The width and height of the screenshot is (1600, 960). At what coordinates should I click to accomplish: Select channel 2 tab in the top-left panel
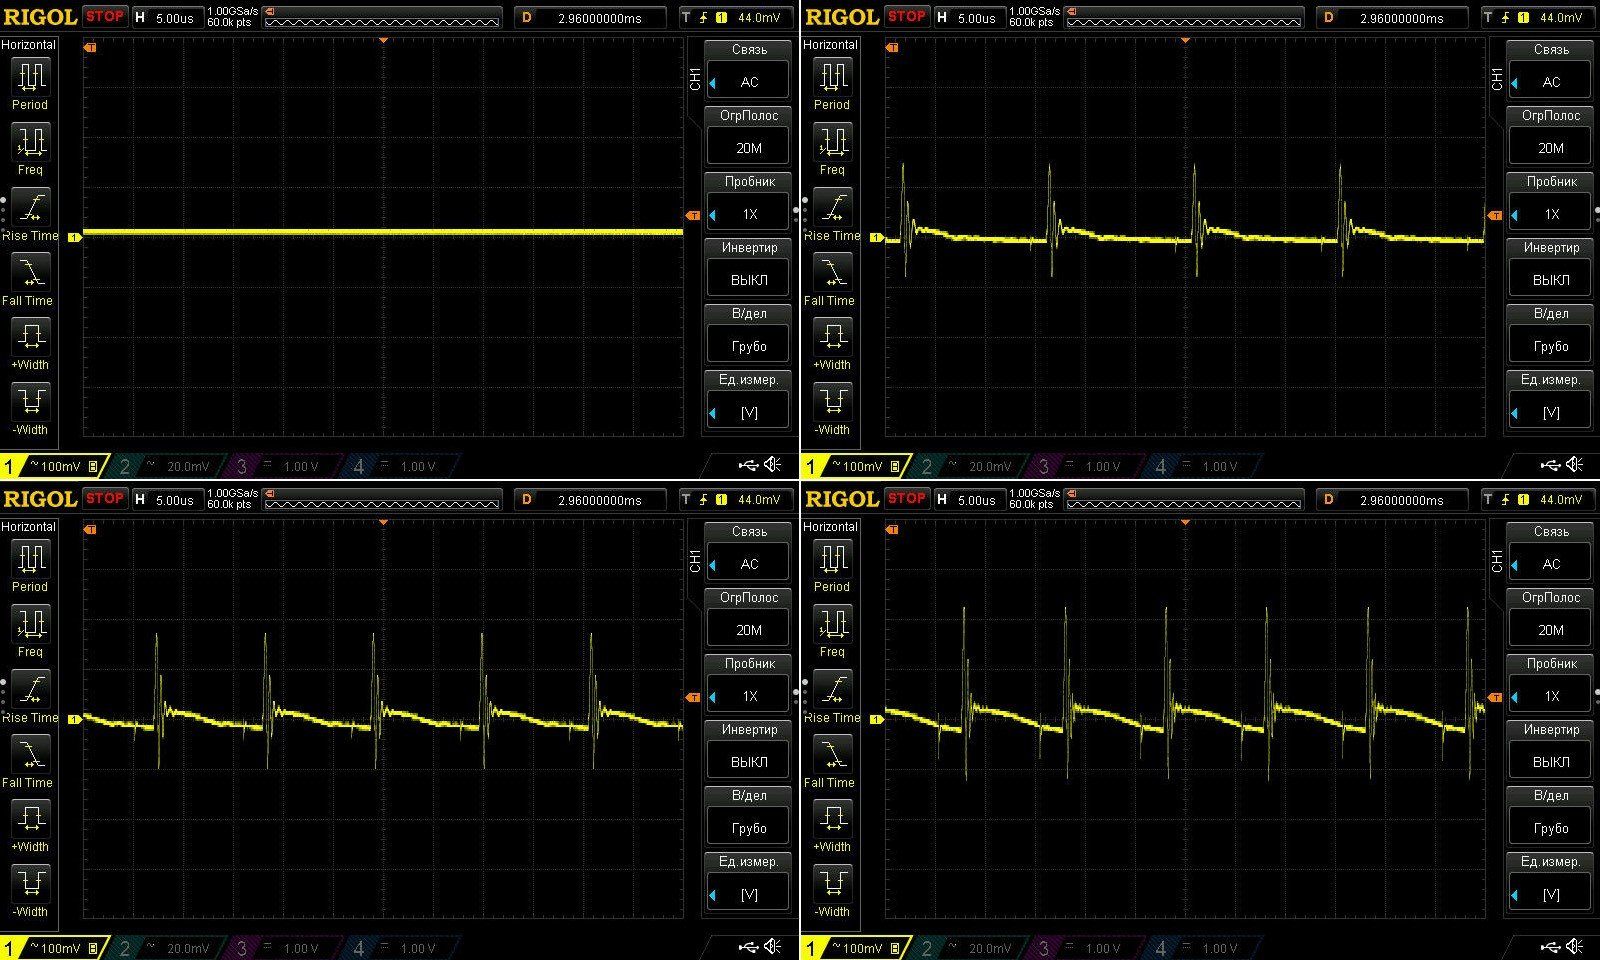click(x=165, y=466)
